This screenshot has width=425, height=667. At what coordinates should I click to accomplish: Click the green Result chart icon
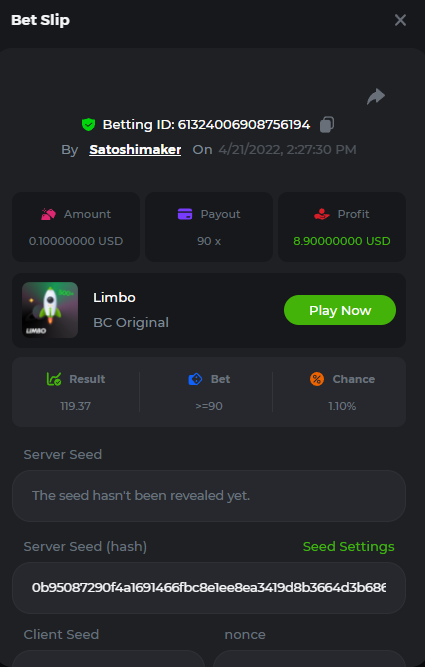(x=54, y=379)
